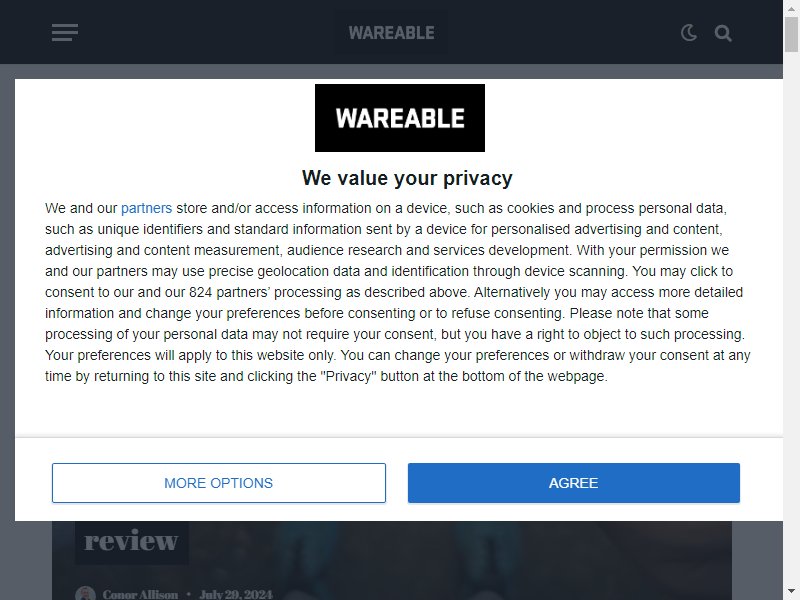This screenshot has height=600, width=800.
Task: Click Conor Allison's author avatar
Action: [x=85, y=594]
